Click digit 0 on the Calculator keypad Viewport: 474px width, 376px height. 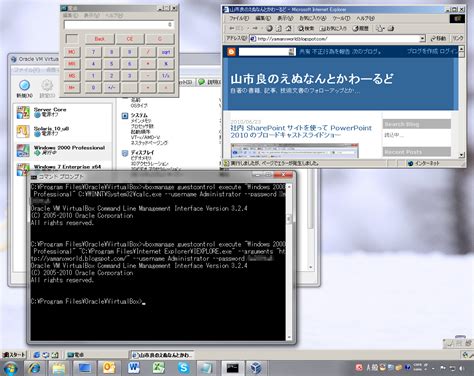(x=93, y=88)
